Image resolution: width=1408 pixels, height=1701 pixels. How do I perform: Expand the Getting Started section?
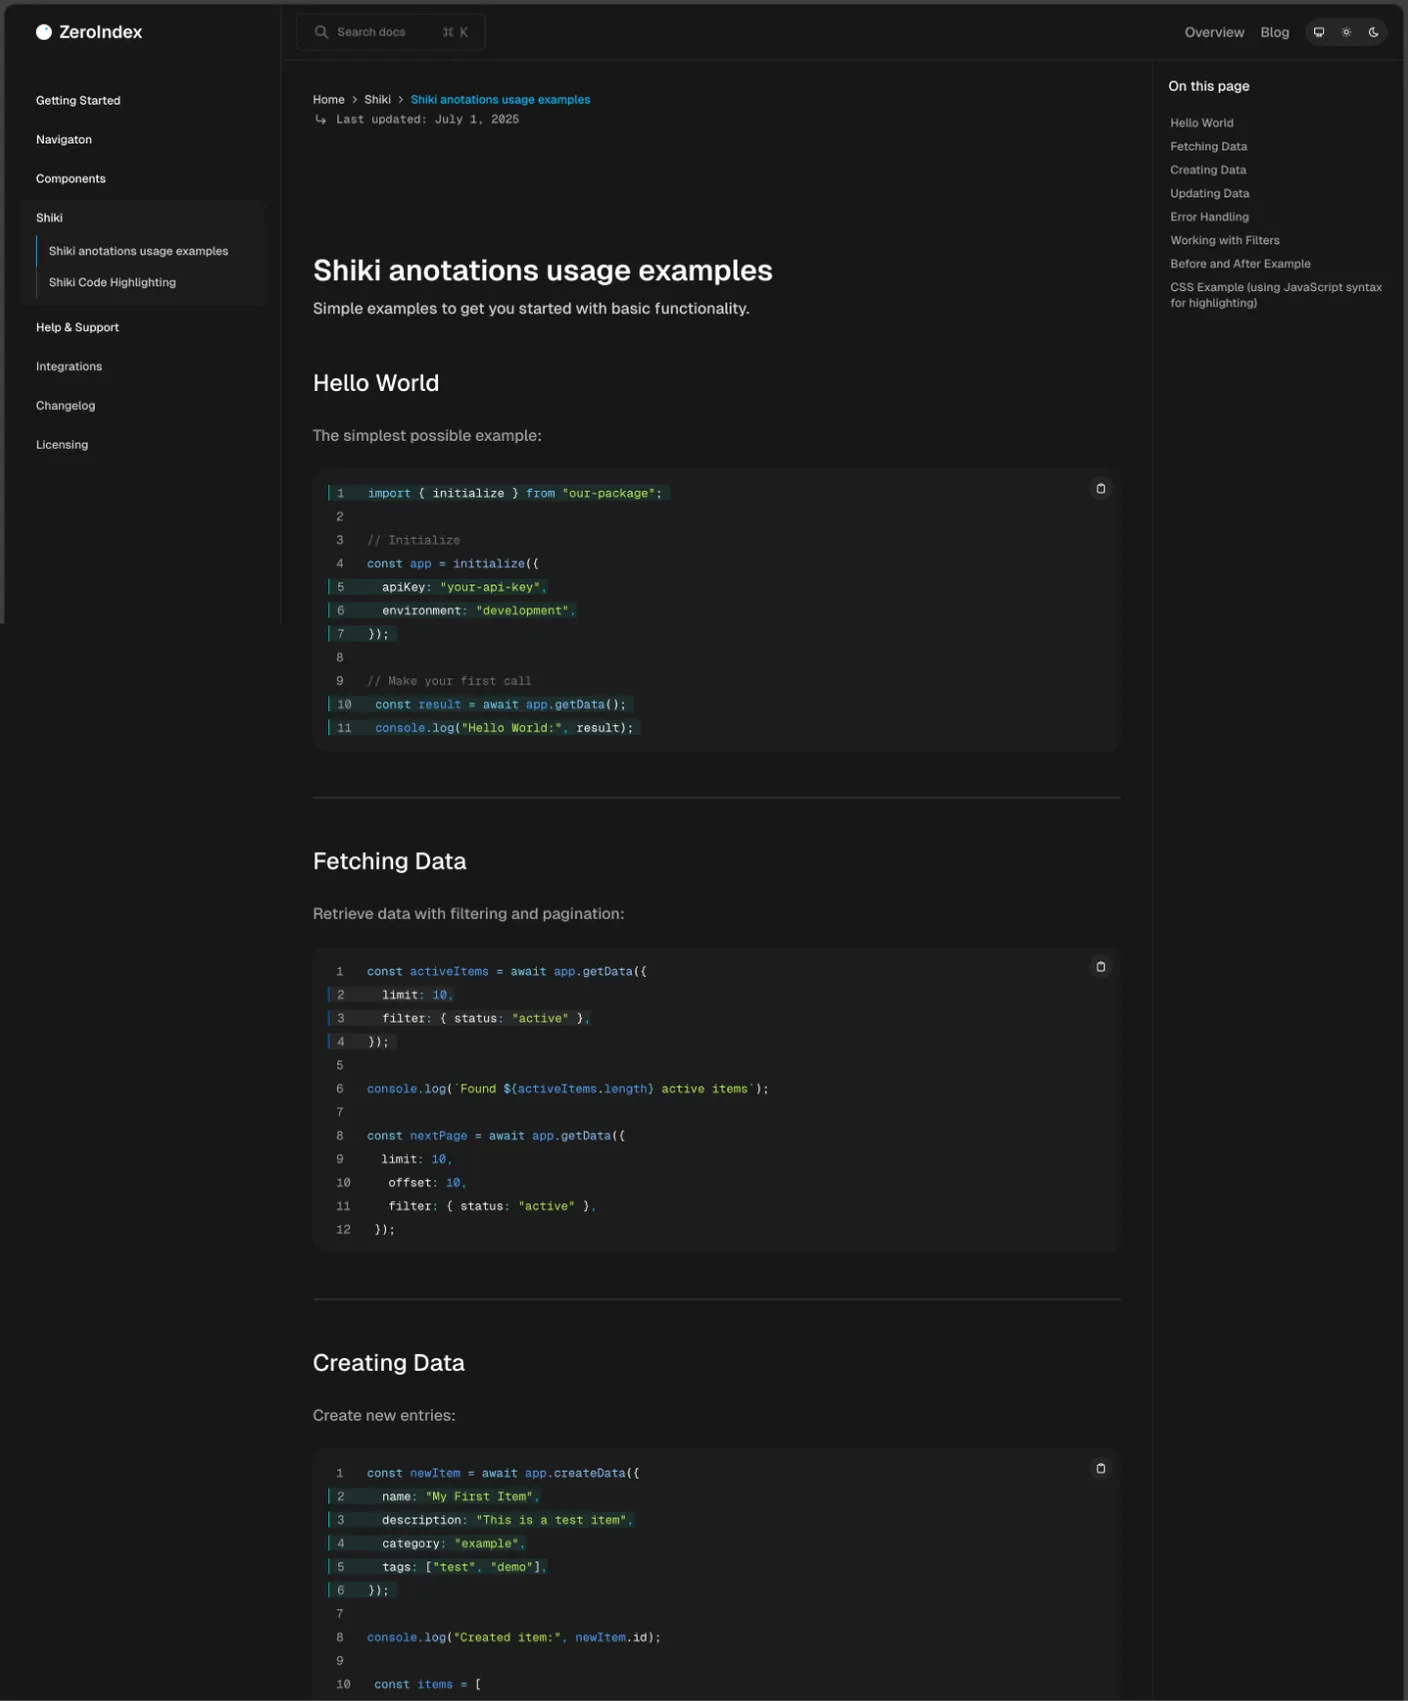[x=78, y=101]
